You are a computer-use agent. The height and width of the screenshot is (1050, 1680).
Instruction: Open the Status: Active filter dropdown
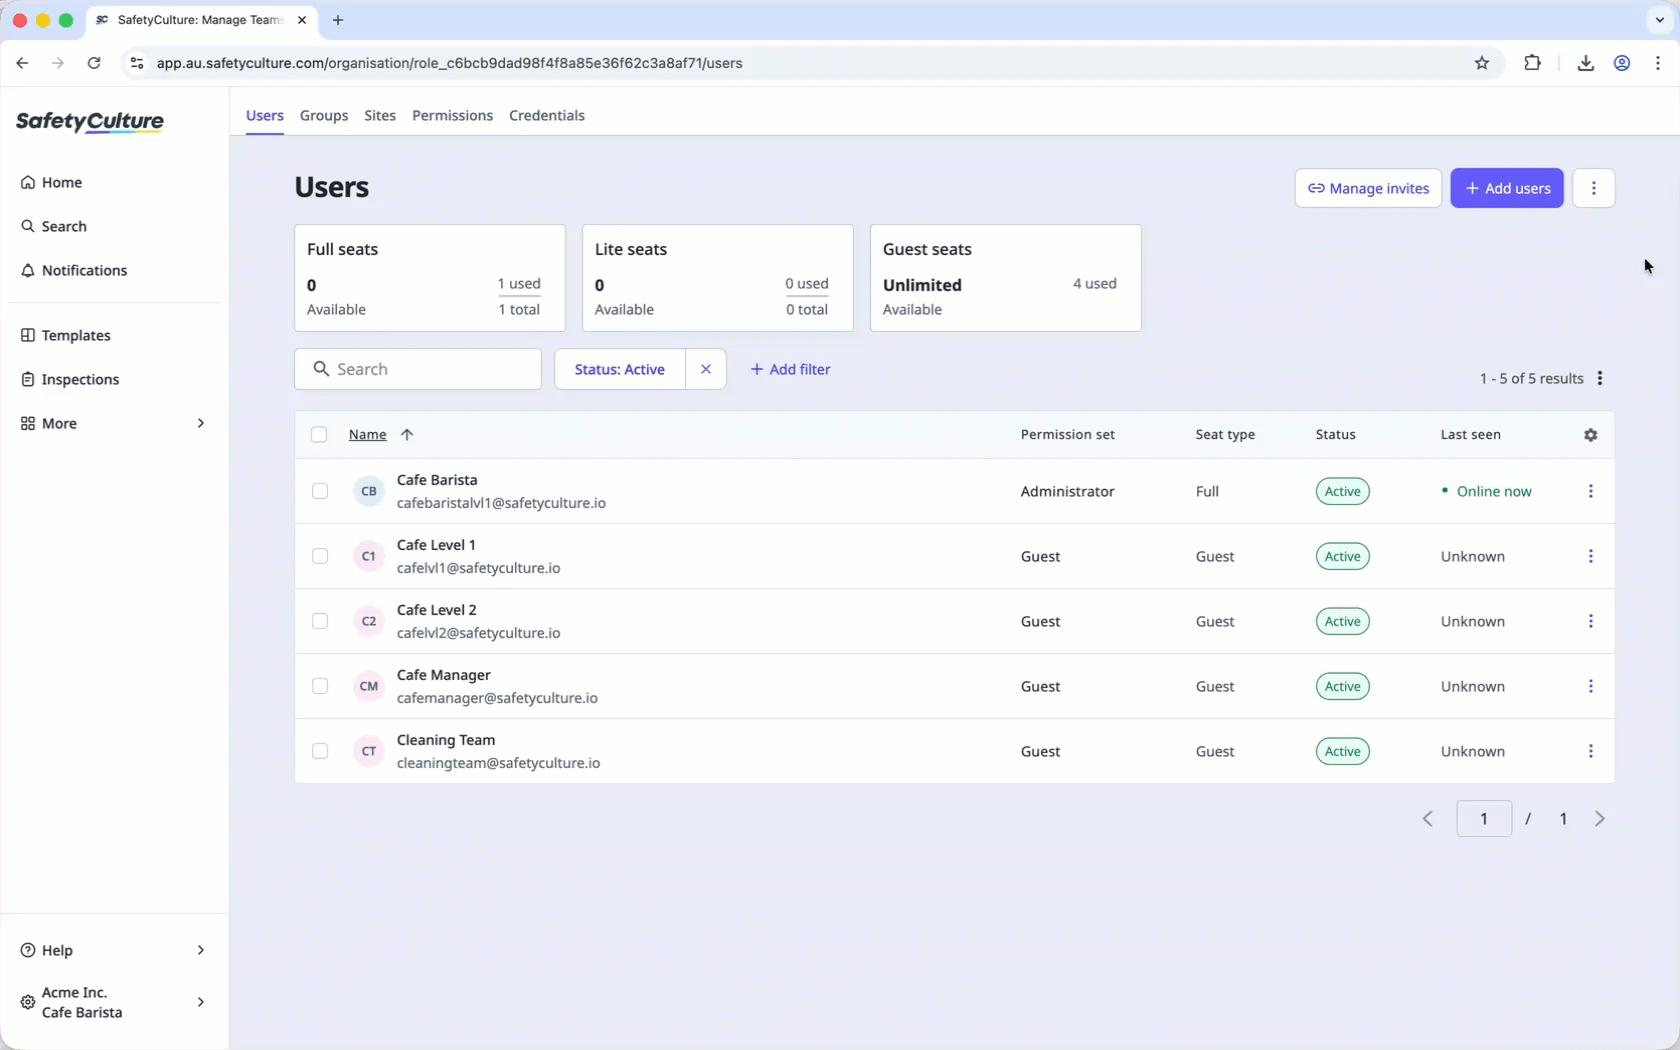click(620, 369)
